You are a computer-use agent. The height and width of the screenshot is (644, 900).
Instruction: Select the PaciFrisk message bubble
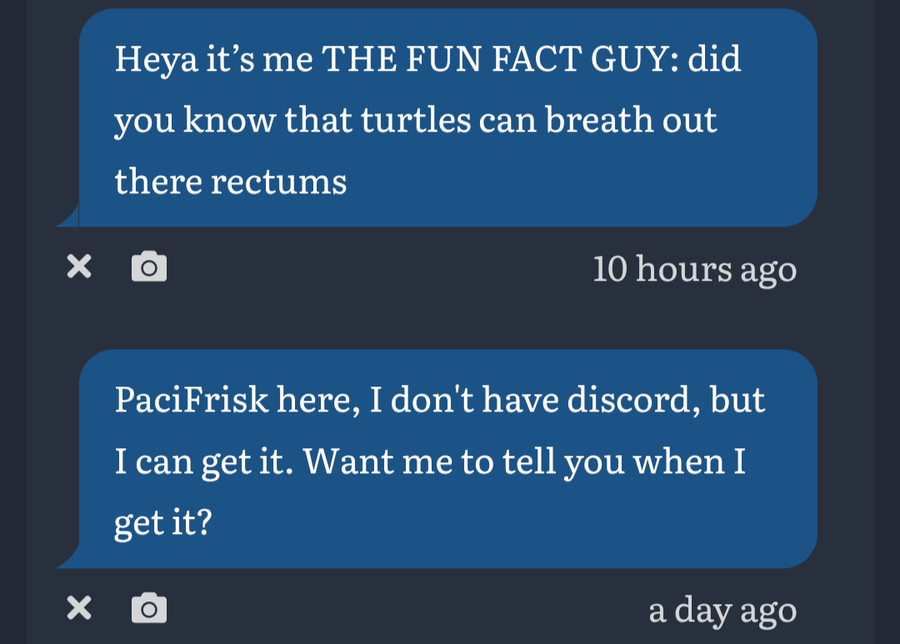pos(446,458)
